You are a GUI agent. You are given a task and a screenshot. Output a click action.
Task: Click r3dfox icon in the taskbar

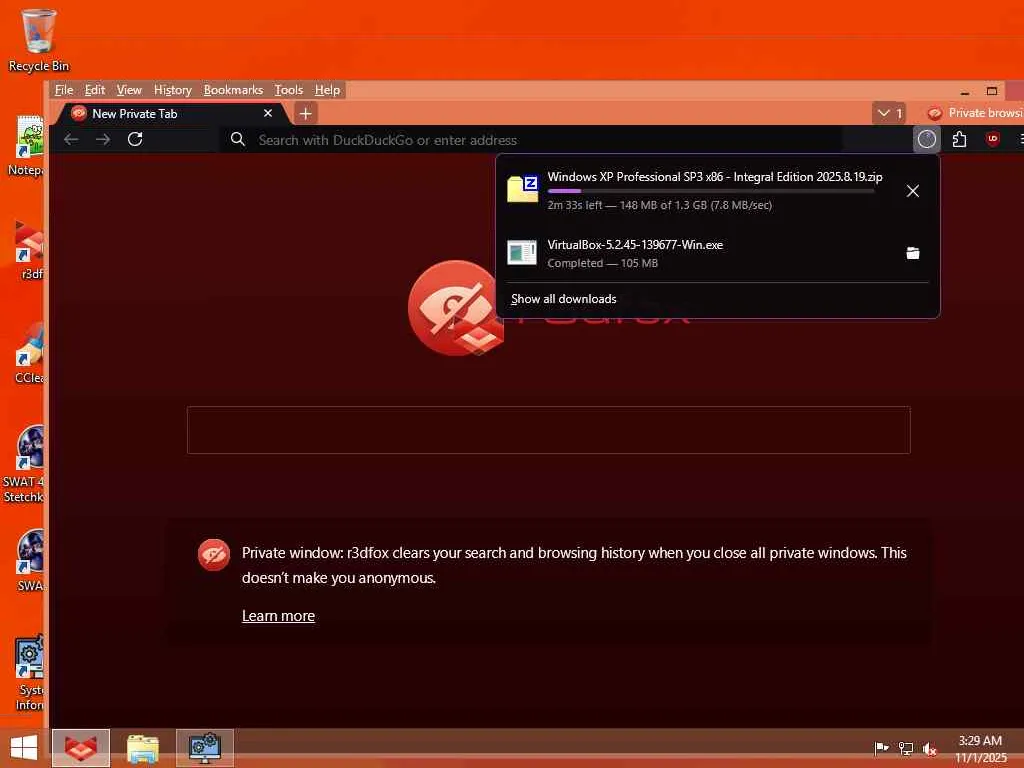point(81,748)
